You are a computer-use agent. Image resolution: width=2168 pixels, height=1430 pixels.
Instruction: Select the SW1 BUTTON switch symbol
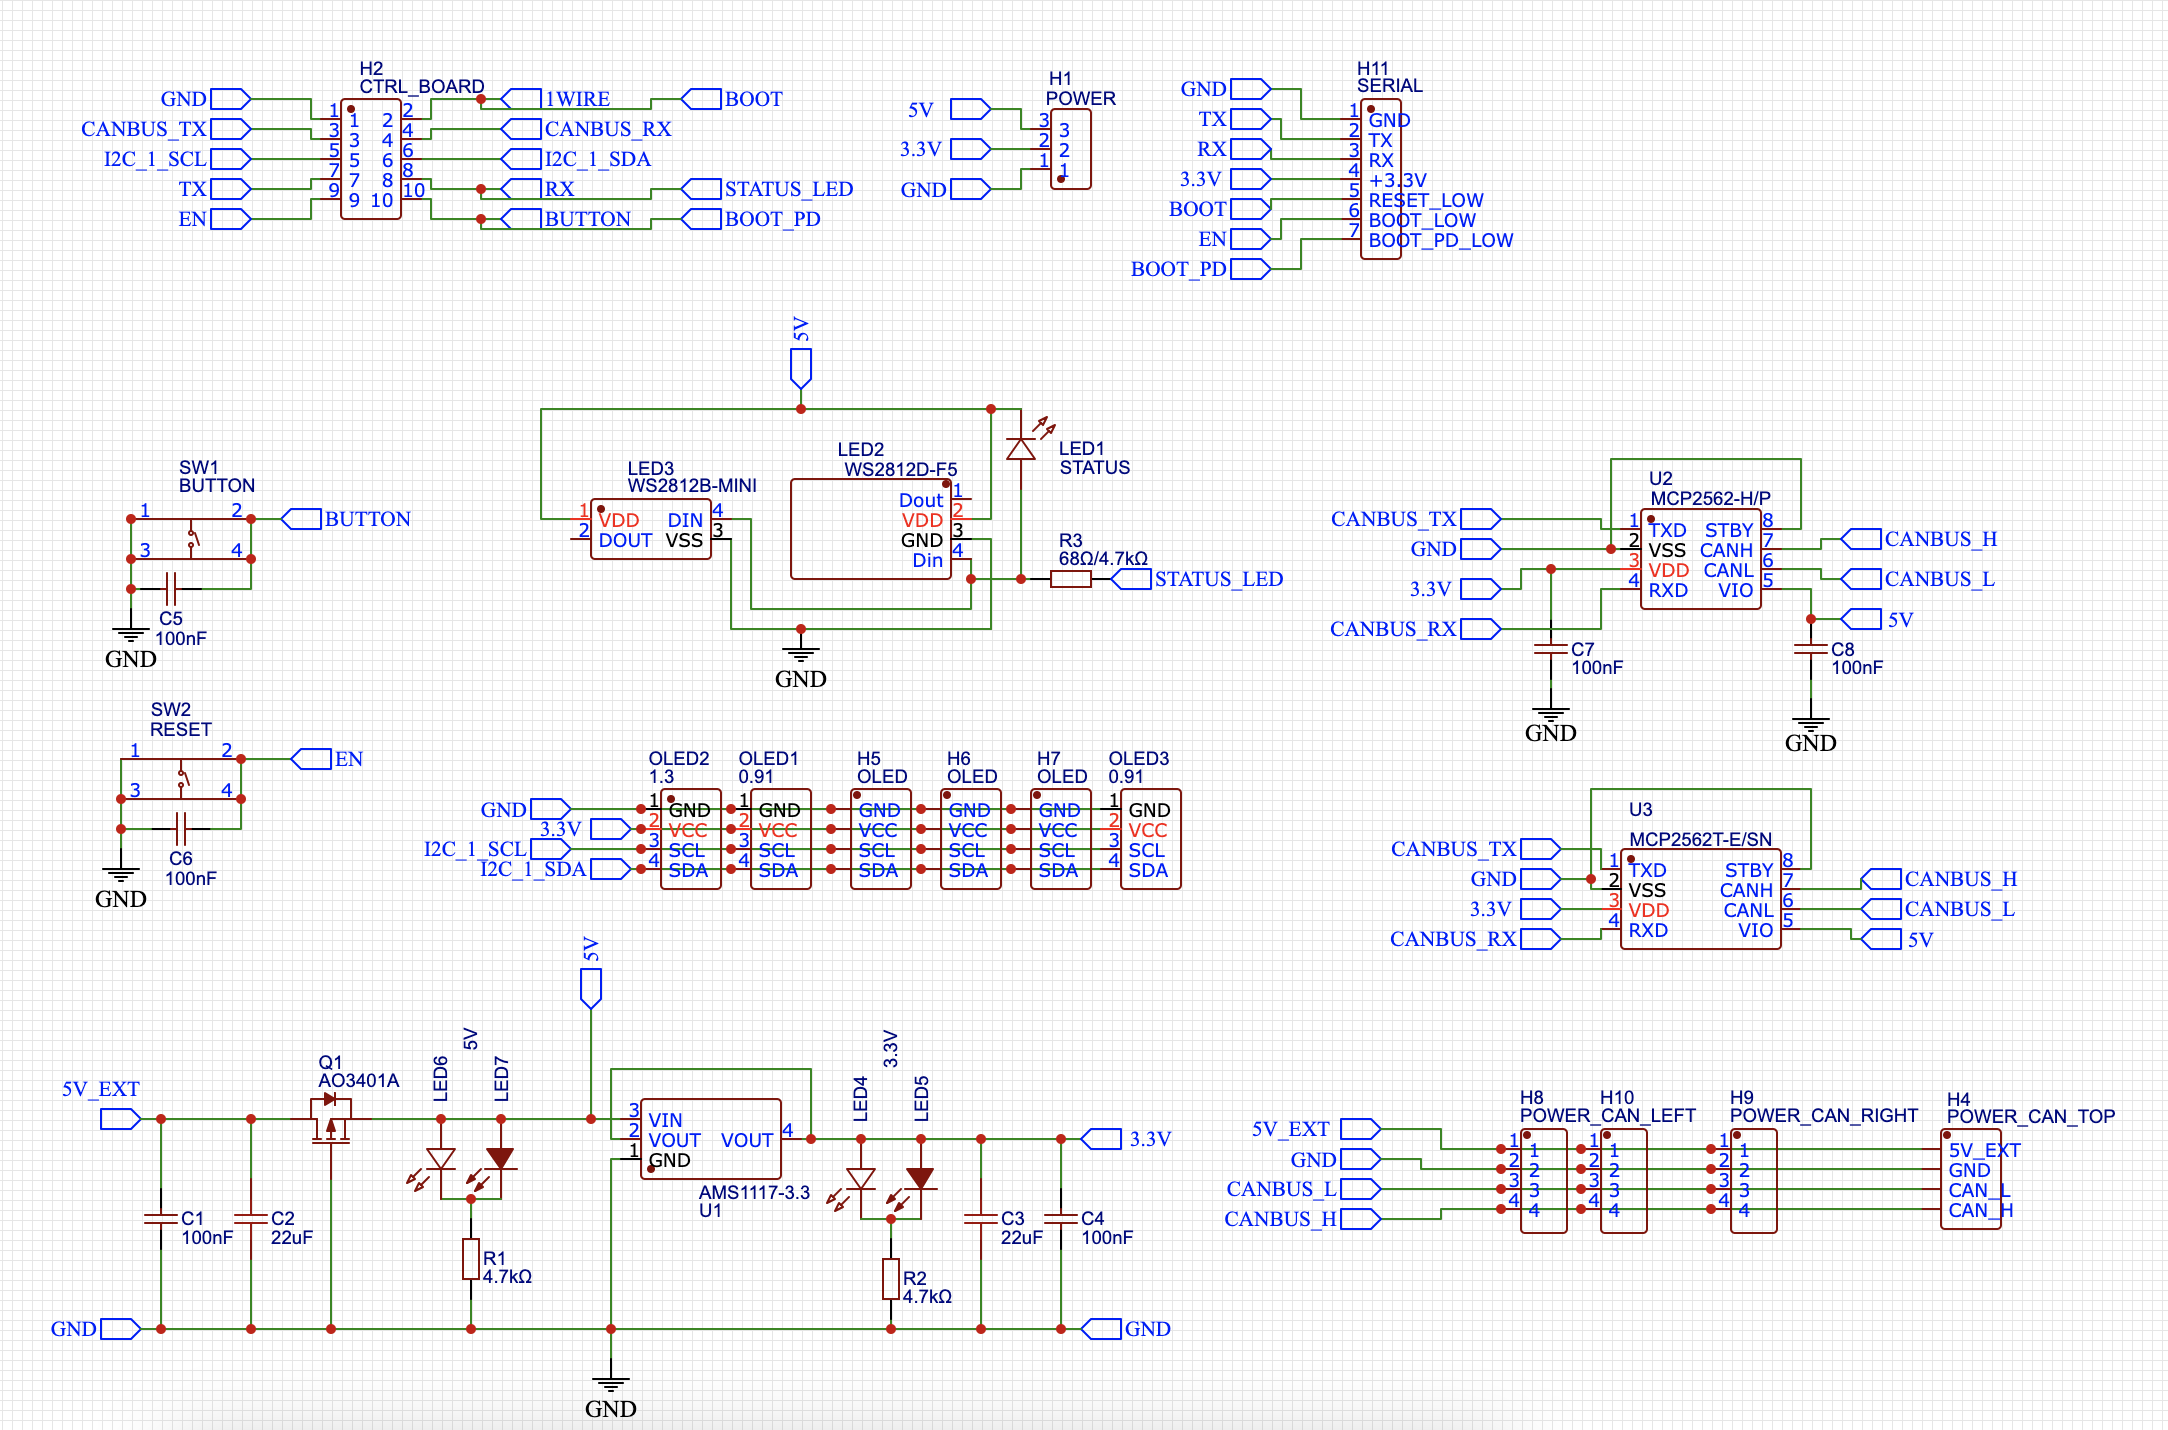(x=191, y=539)
